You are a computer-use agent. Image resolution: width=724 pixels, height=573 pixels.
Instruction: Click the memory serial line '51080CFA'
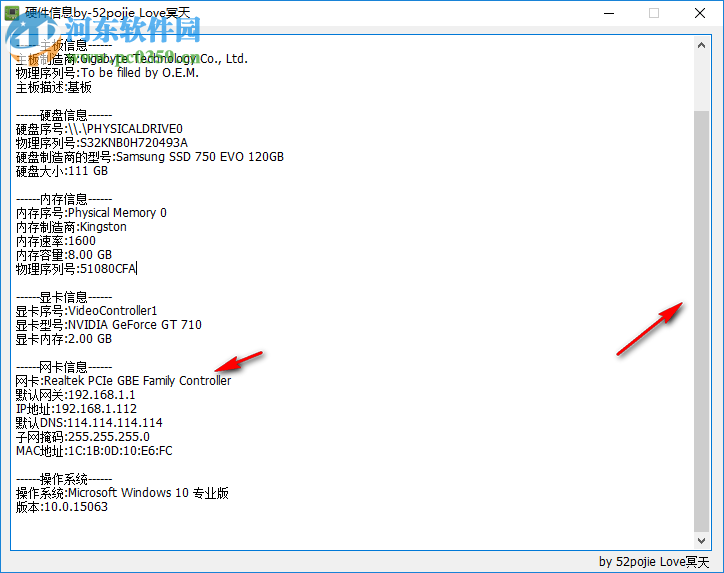click(76, 269)
